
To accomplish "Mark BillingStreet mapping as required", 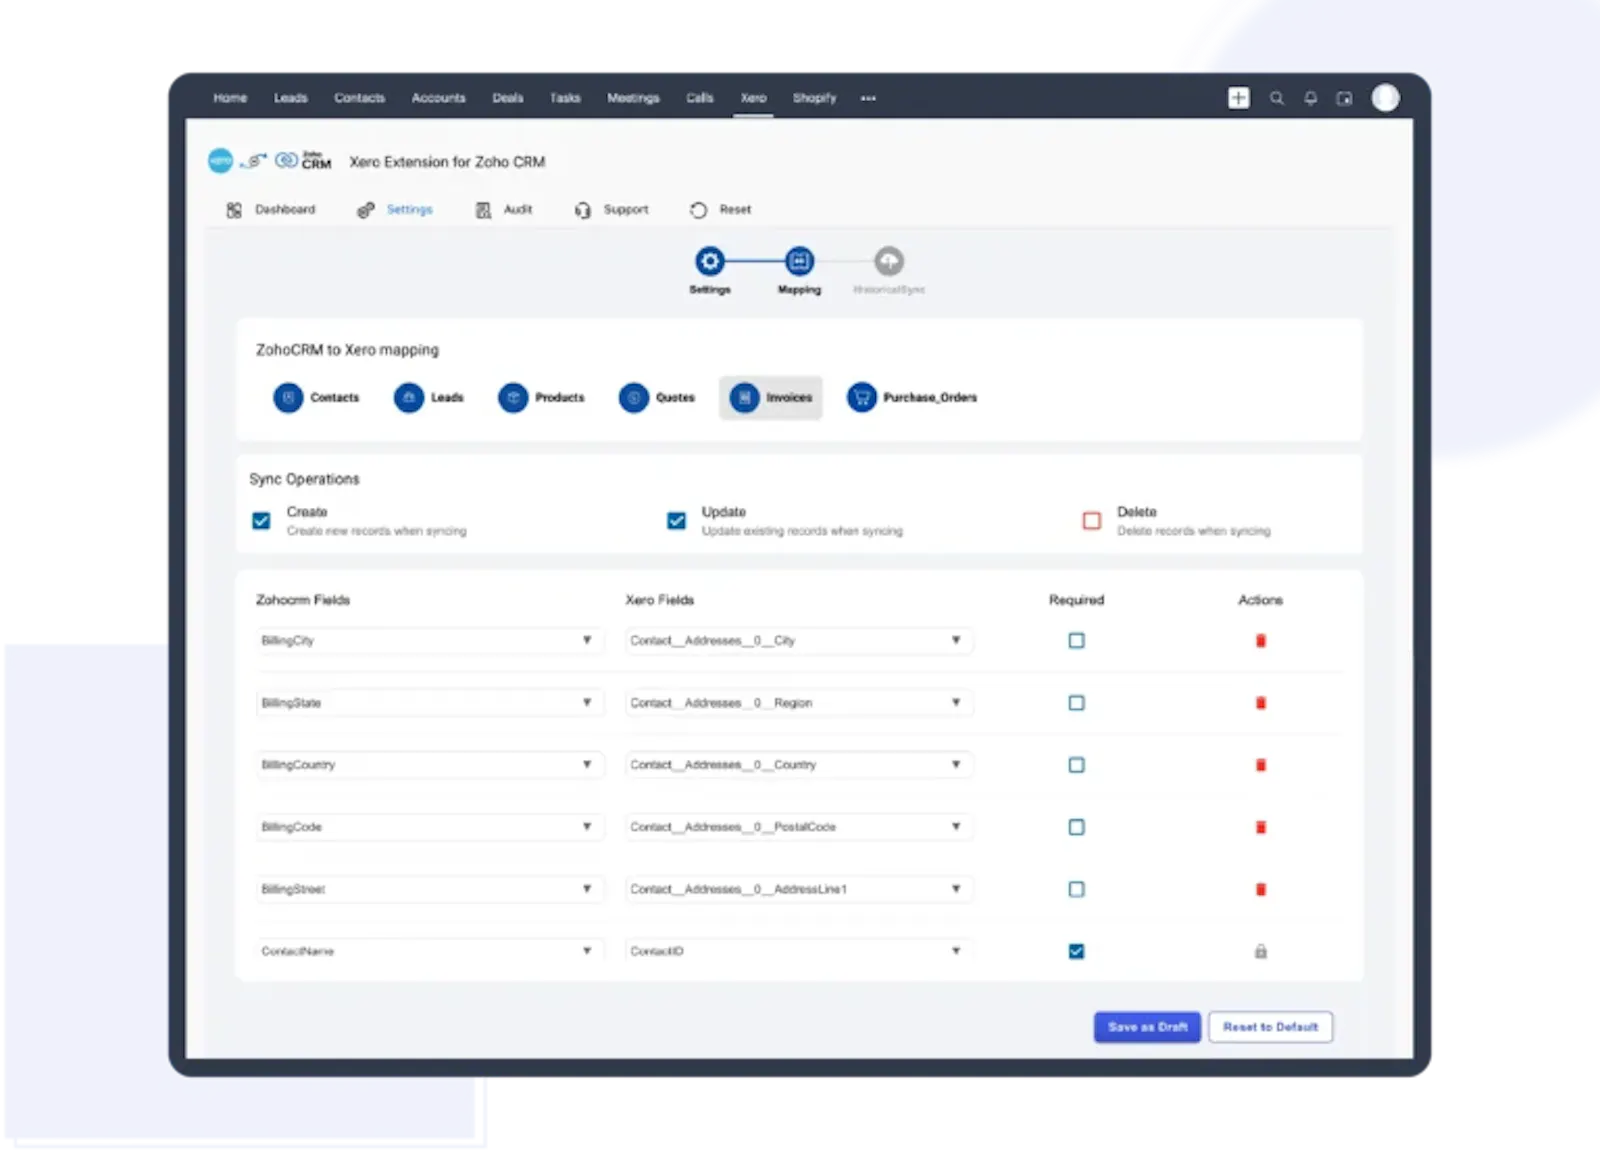I will coord(1076,889).
